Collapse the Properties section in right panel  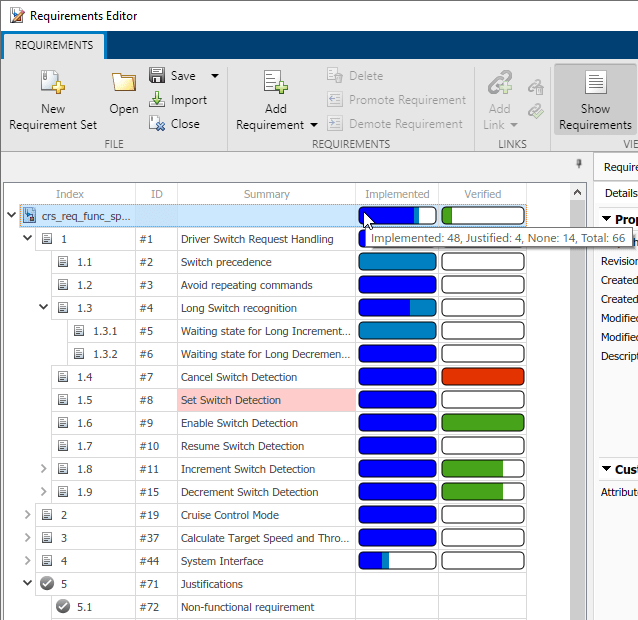click(607, 219)
